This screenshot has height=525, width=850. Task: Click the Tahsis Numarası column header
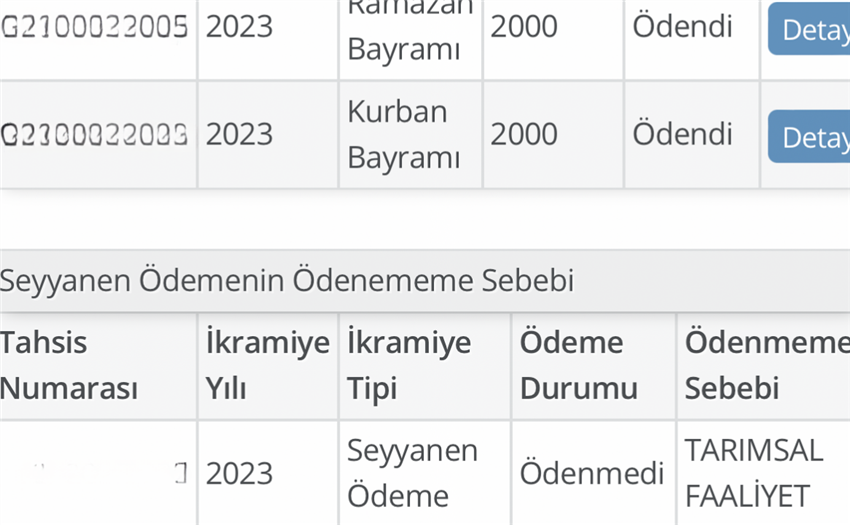pos(69,366)
